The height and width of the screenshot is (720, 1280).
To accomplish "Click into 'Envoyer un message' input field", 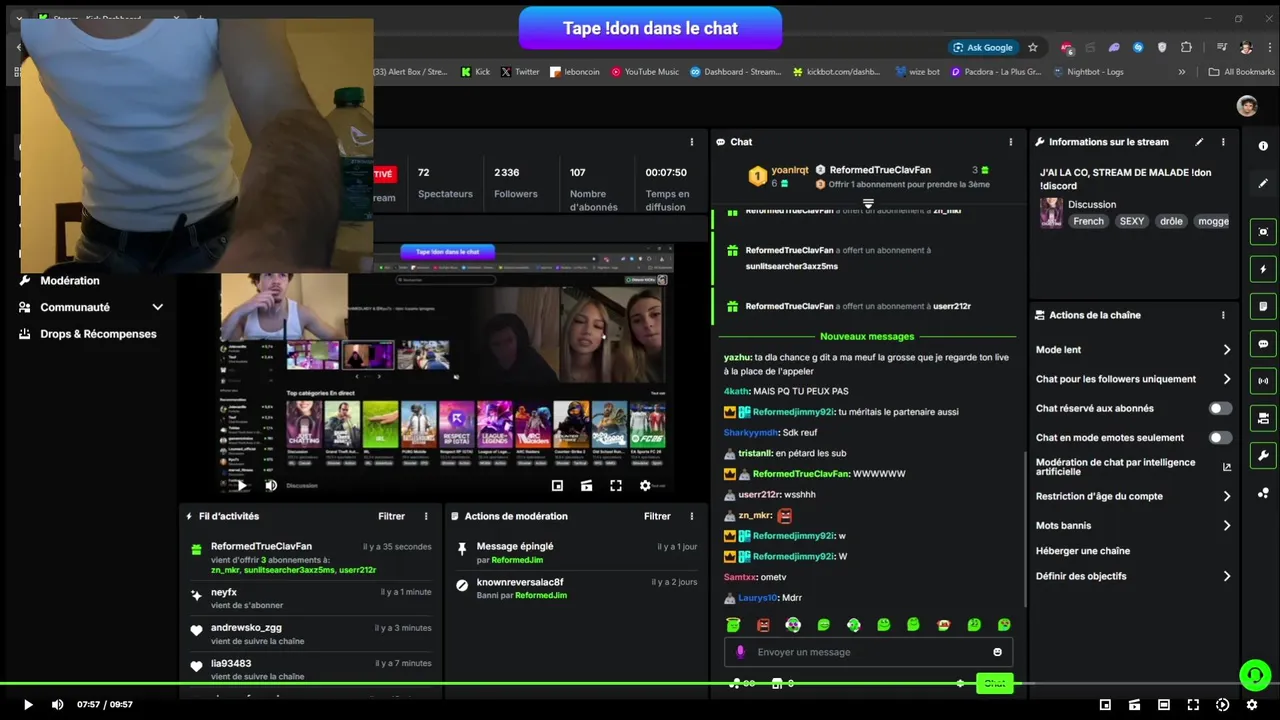I will click(x=868, y=652).
